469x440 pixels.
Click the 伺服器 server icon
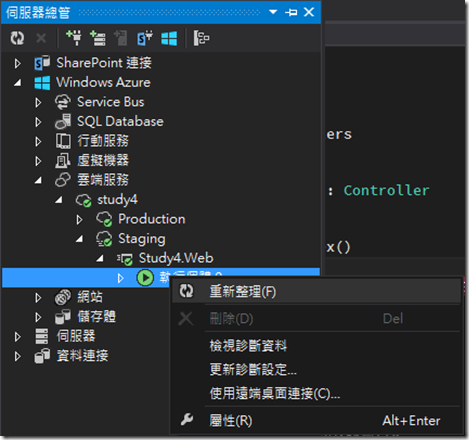42,336
